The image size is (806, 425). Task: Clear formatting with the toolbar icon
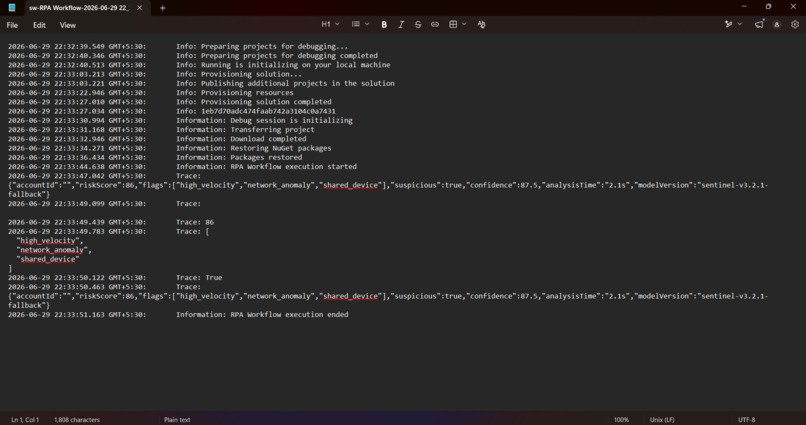pyautogui.click(x=481, y=25)
